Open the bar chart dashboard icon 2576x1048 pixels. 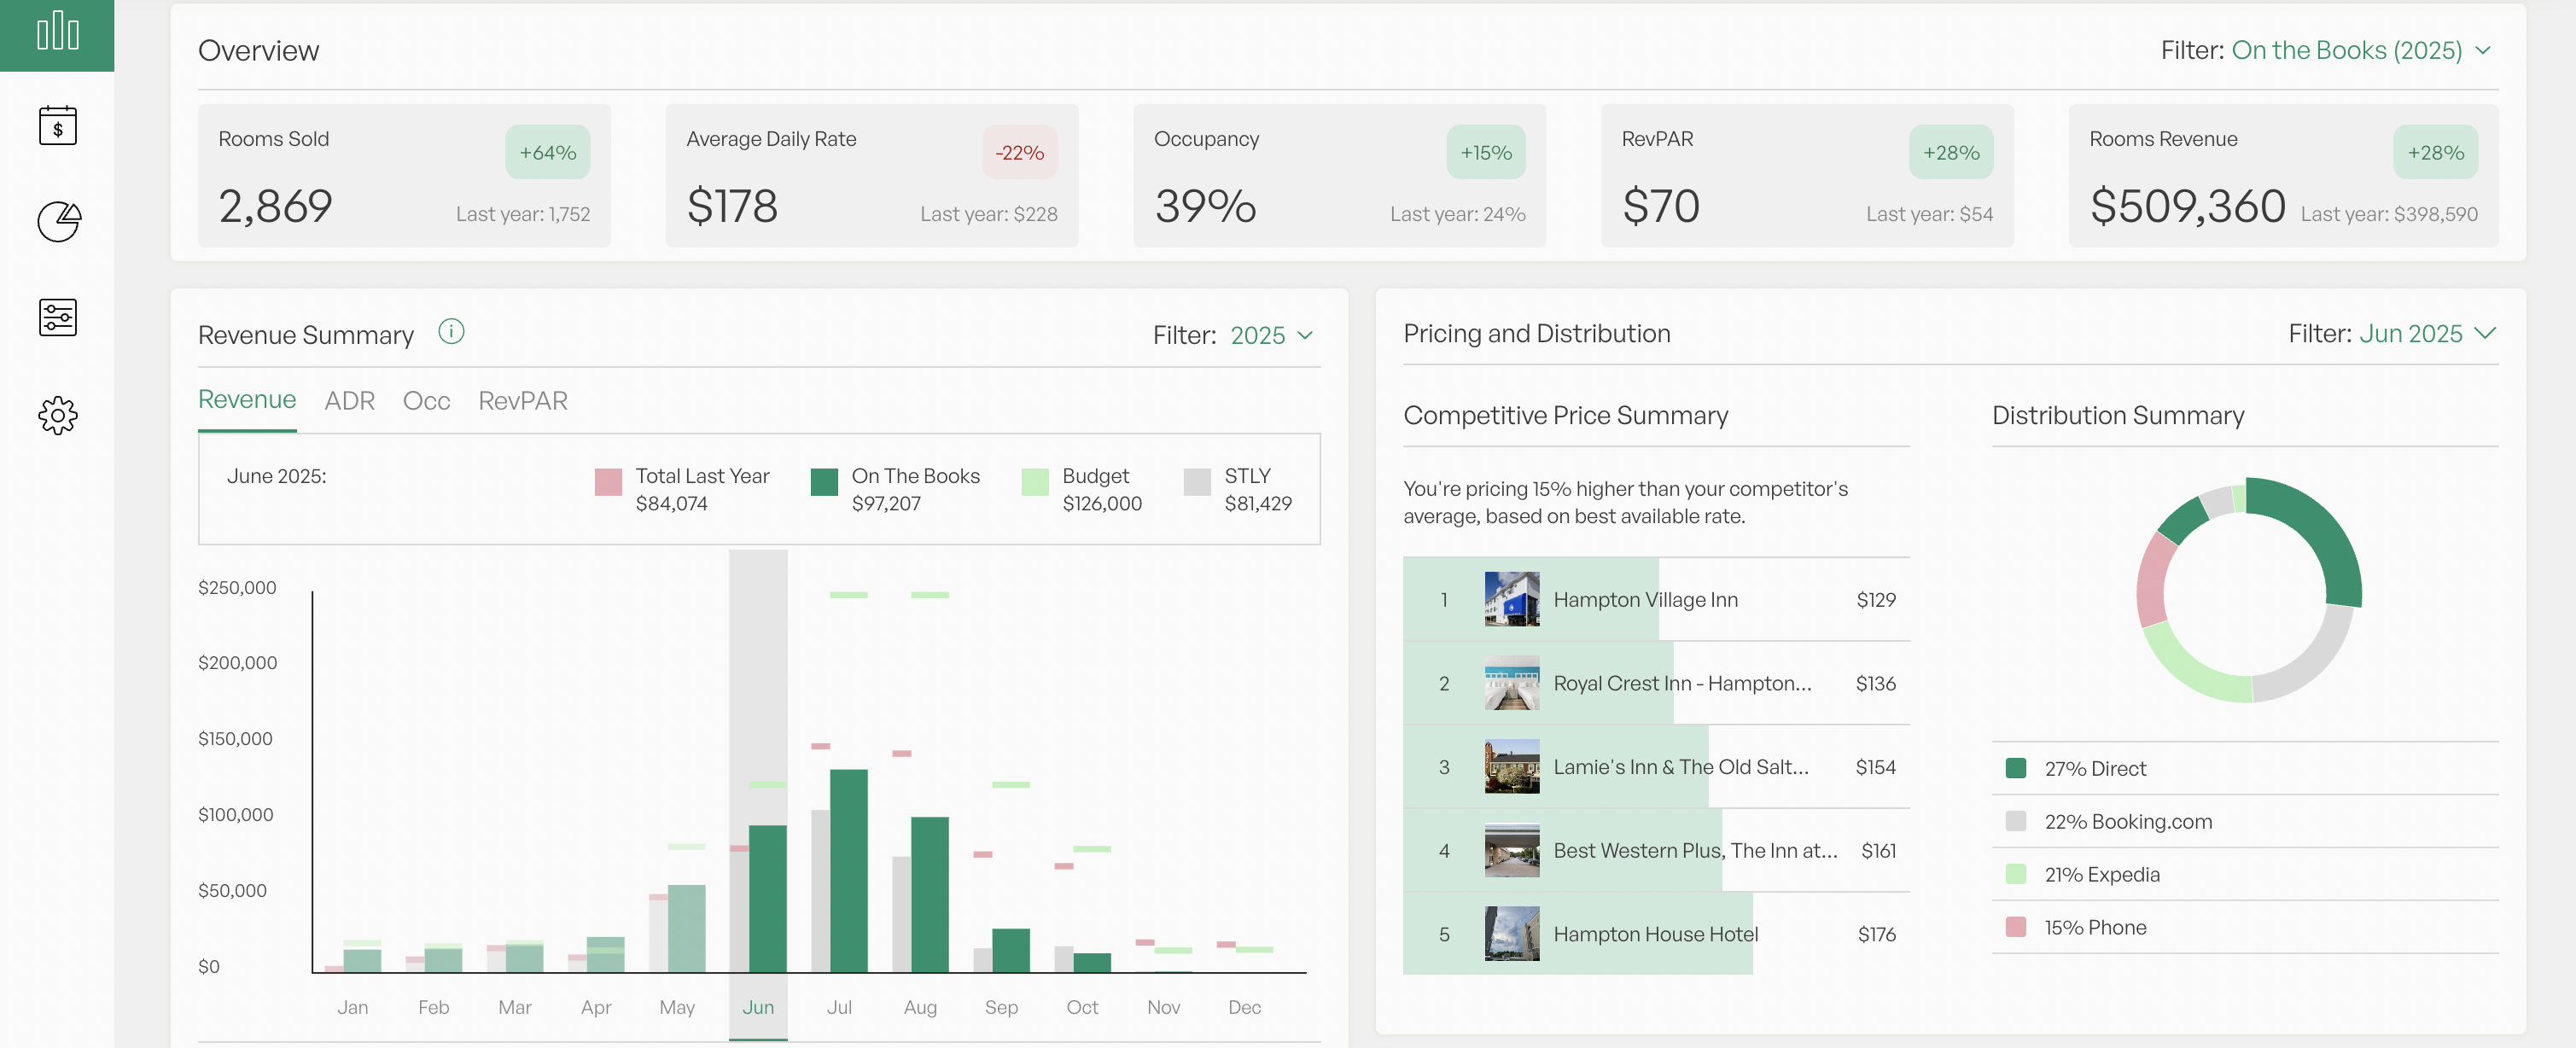click(x=57, y=32)
